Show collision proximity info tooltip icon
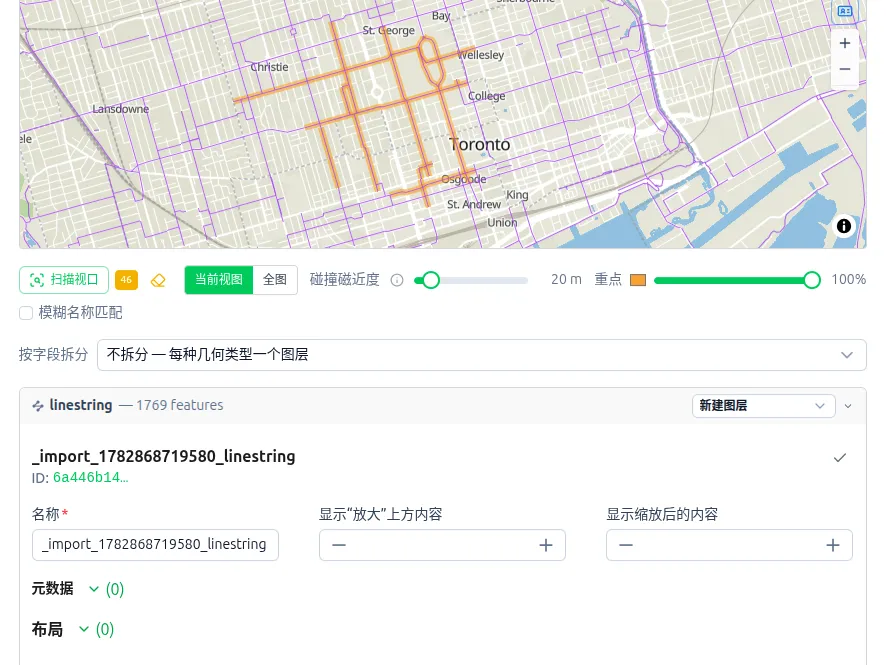887x665 pixels. (397, 280)
